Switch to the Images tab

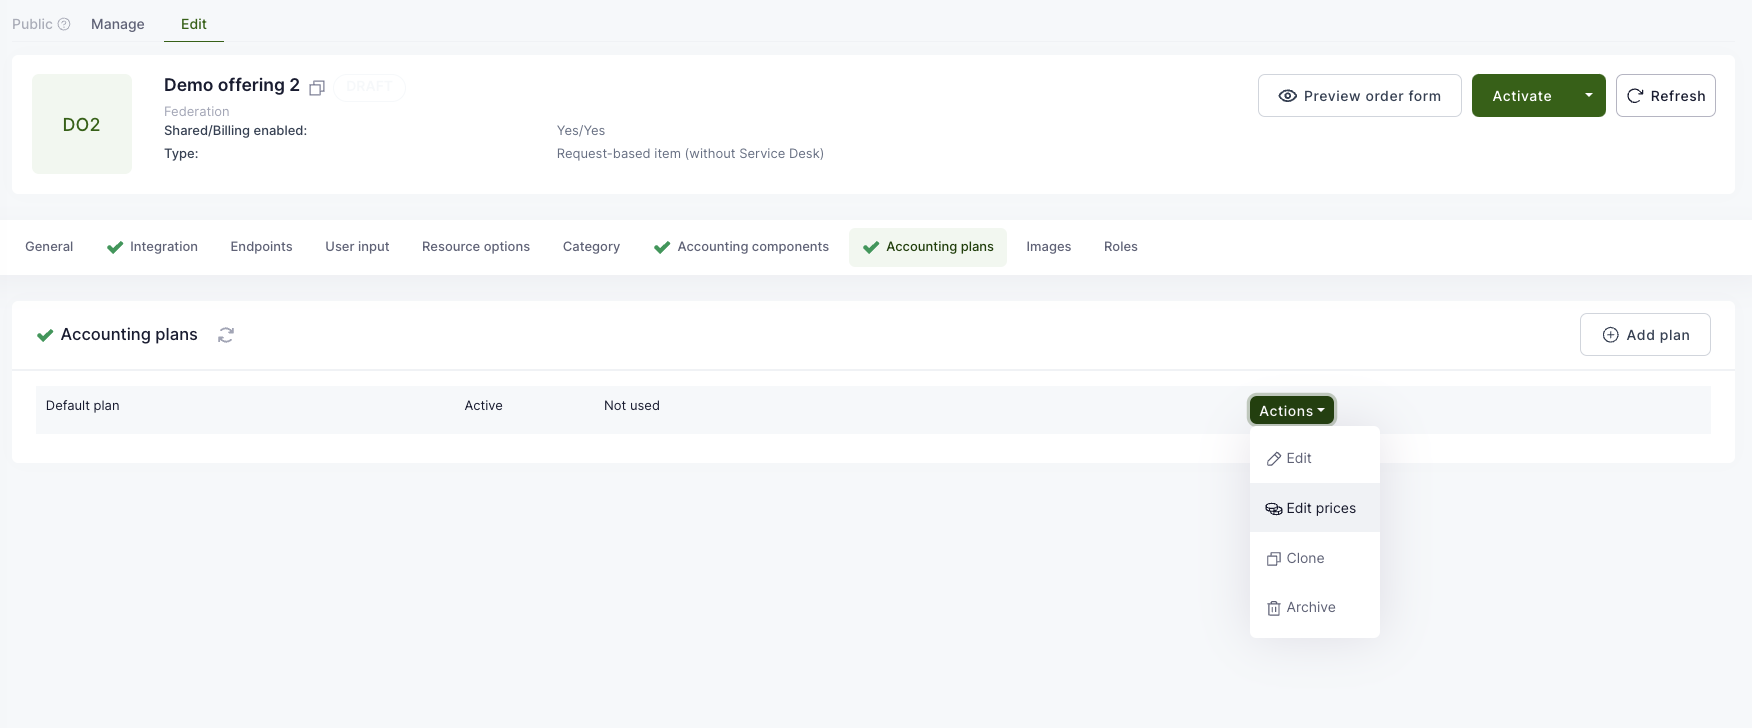click(x=1048, y=247)
